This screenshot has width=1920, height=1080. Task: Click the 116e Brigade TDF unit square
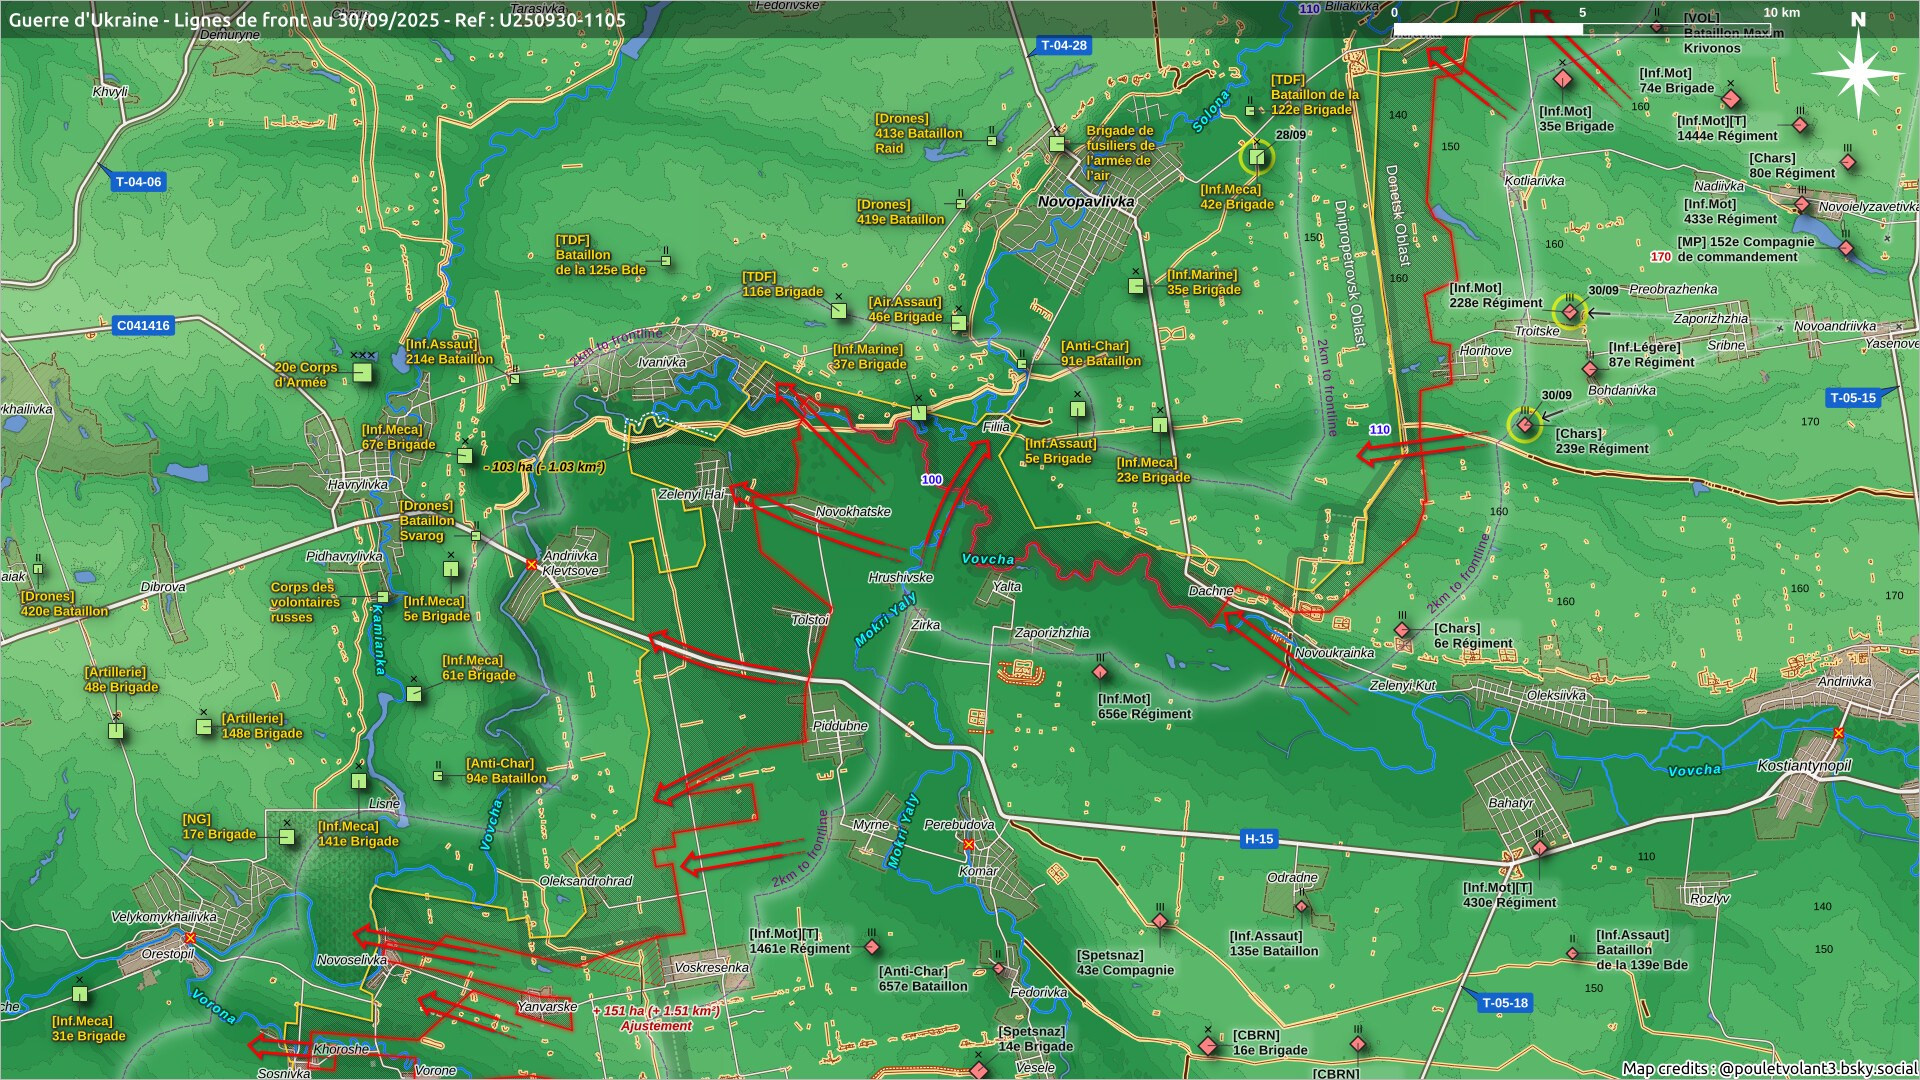[838, 311]
